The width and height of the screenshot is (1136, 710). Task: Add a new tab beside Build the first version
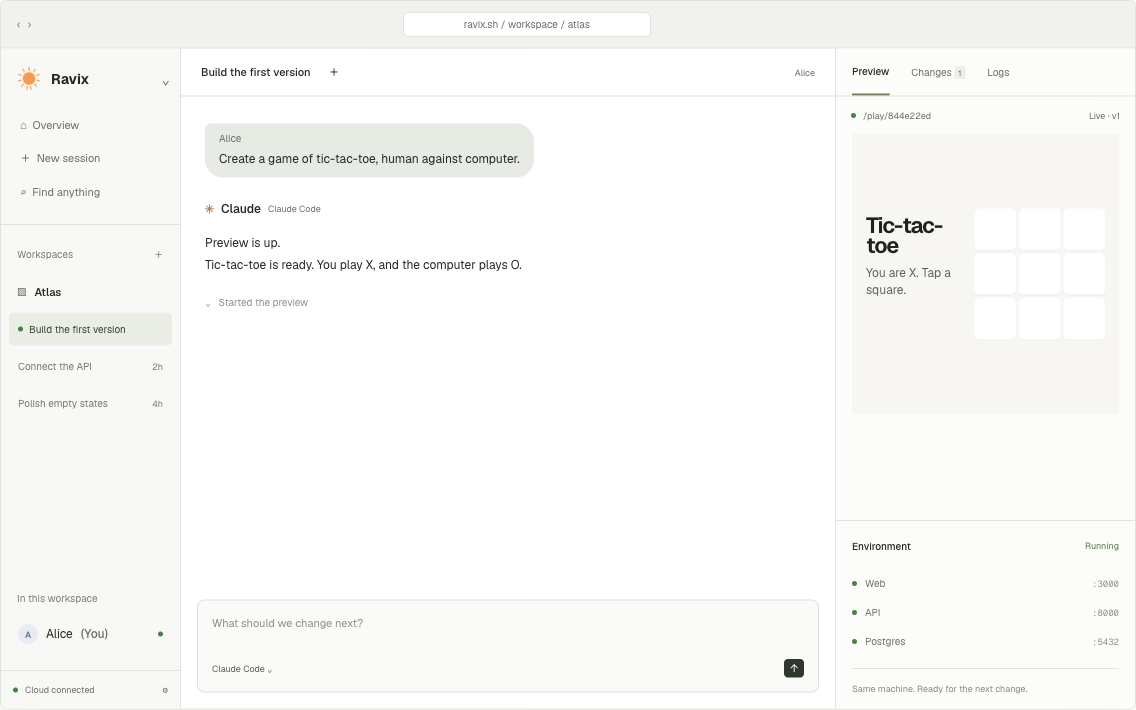pos(334,72)
